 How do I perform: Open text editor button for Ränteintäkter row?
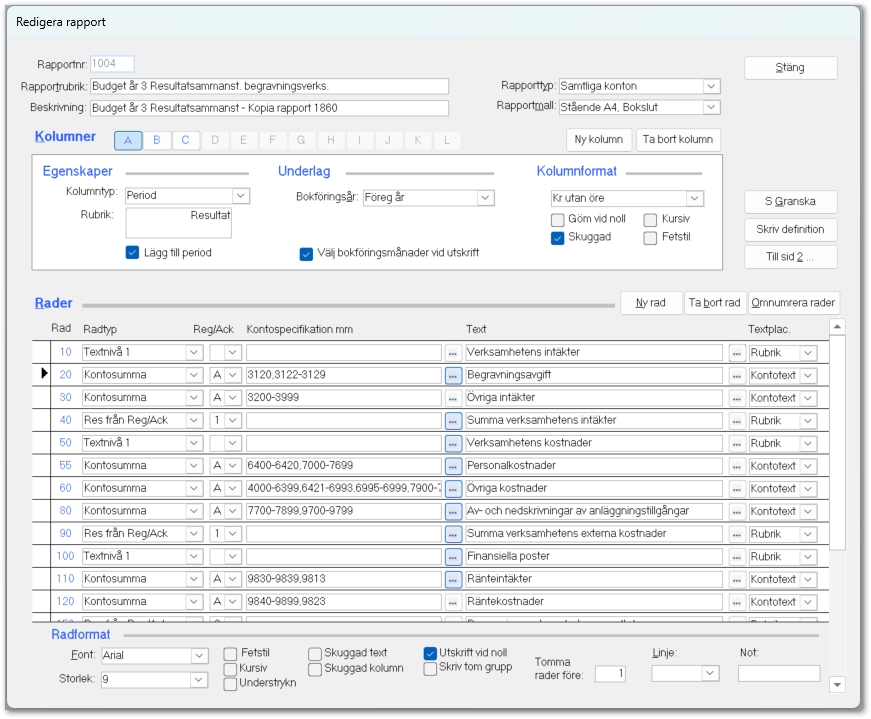737,580
